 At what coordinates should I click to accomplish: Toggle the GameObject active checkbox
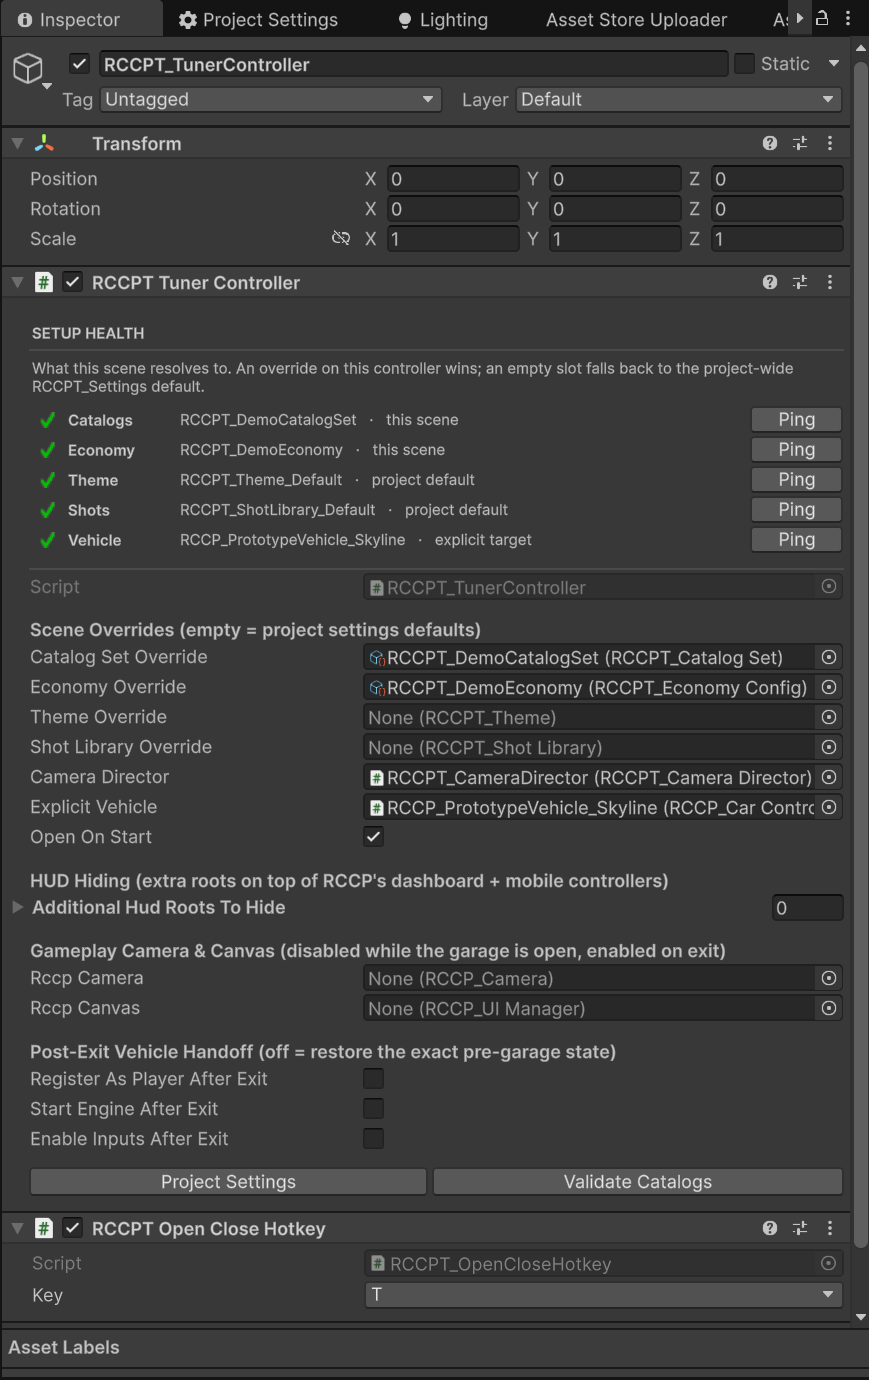pos(80,64)
